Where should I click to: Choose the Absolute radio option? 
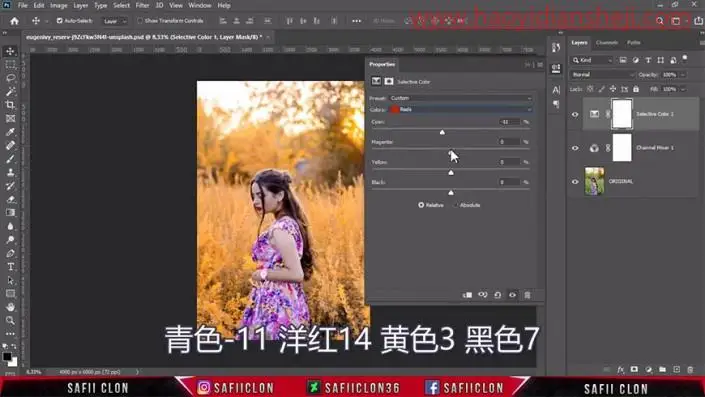tap(455, 205)
